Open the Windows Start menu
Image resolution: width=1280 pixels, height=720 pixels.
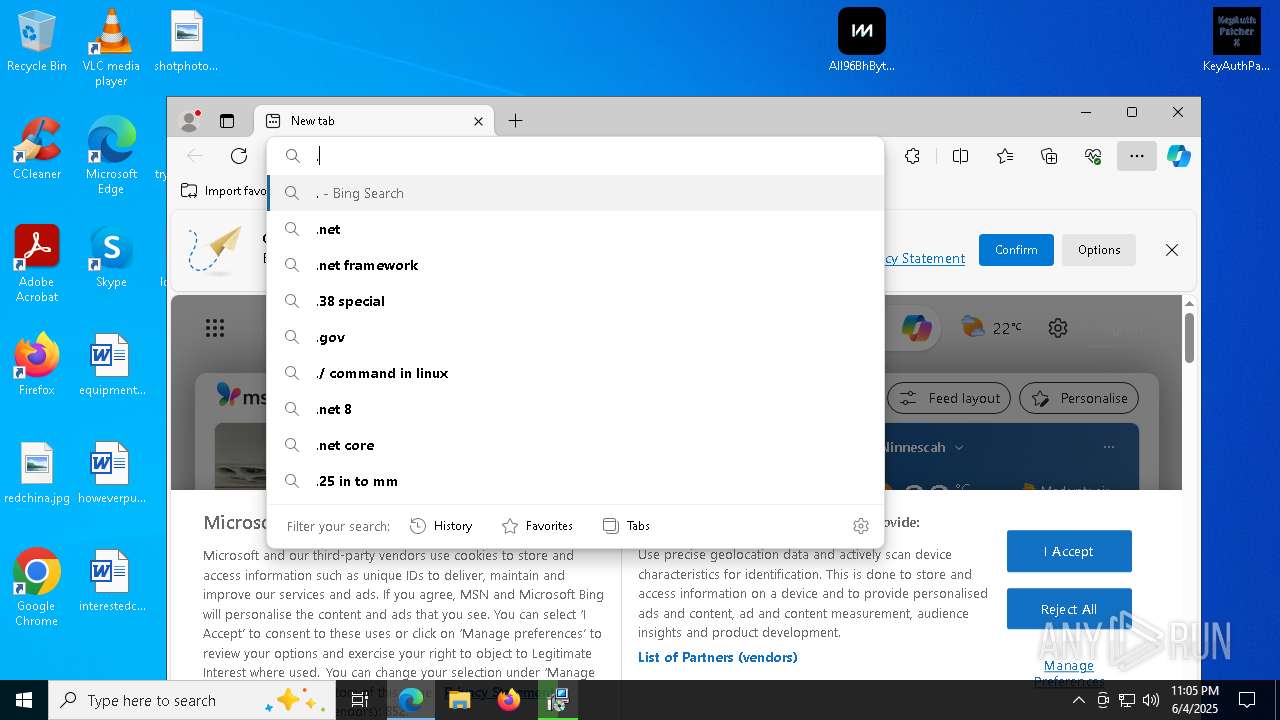[x=24, y=700]
